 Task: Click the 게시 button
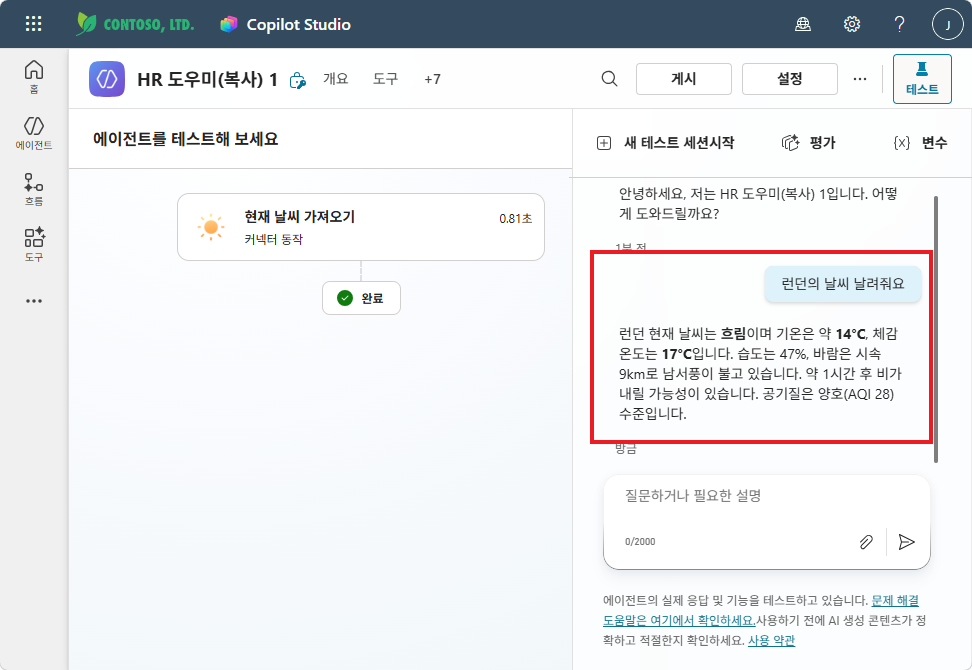point(684,79)
